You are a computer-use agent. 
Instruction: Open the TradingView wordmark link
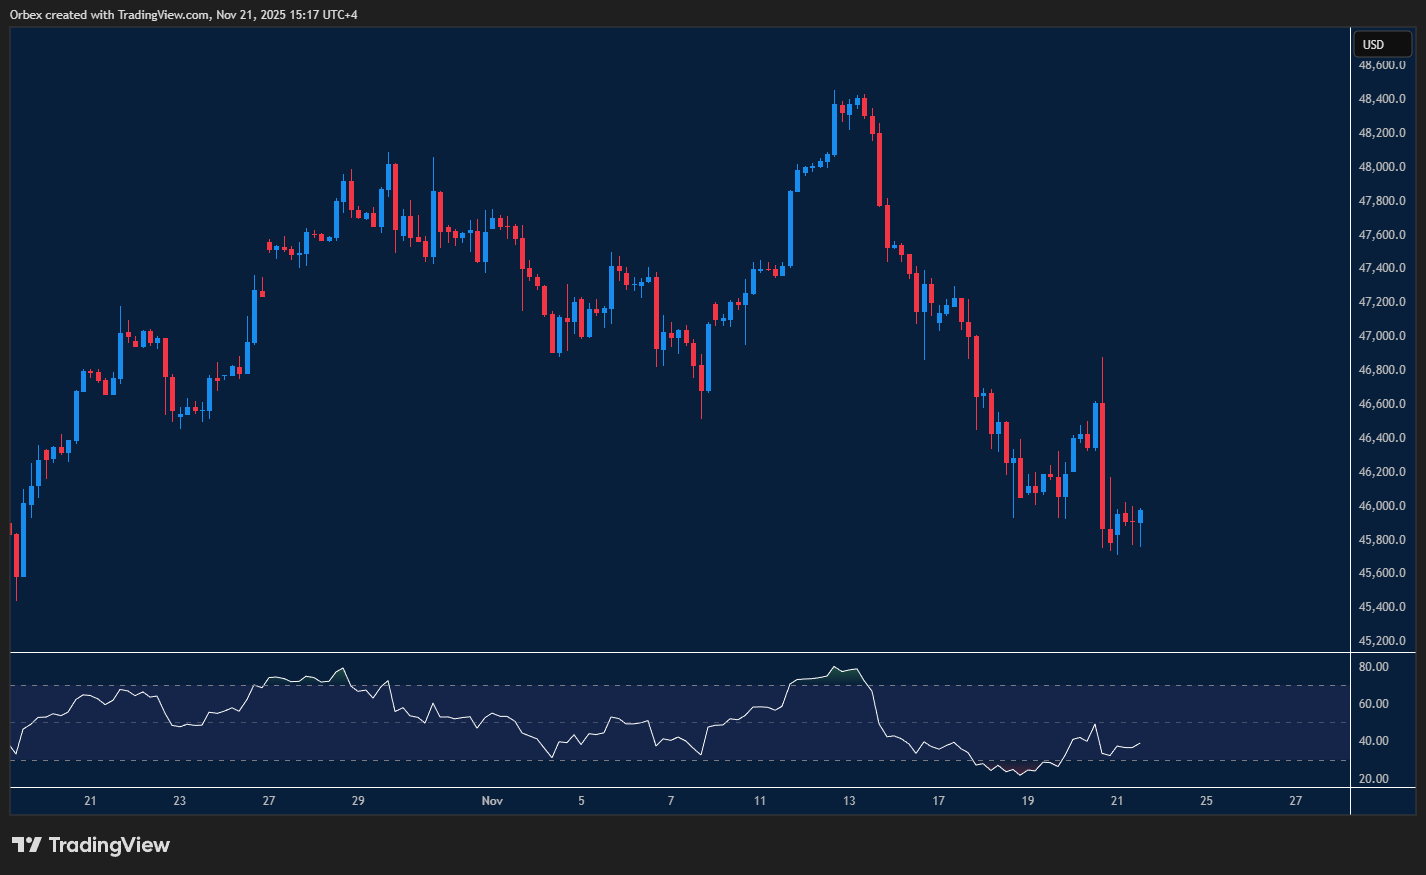click(x=109, y=845)
